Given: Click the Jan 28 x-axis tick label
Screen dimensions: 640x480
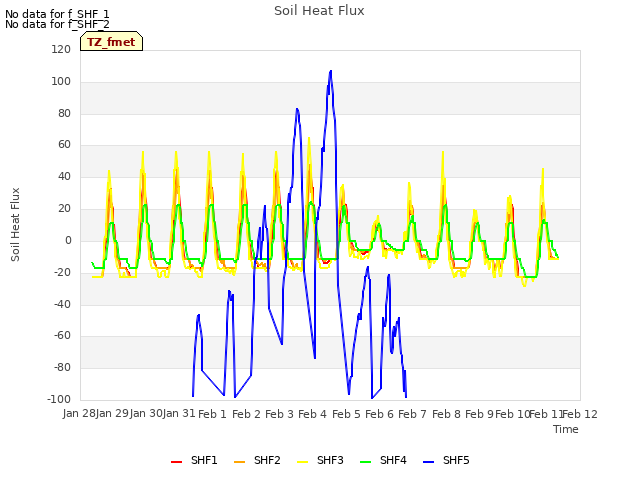Looking at the screenshot, I should pyautogui.click(x=79, y=414).
